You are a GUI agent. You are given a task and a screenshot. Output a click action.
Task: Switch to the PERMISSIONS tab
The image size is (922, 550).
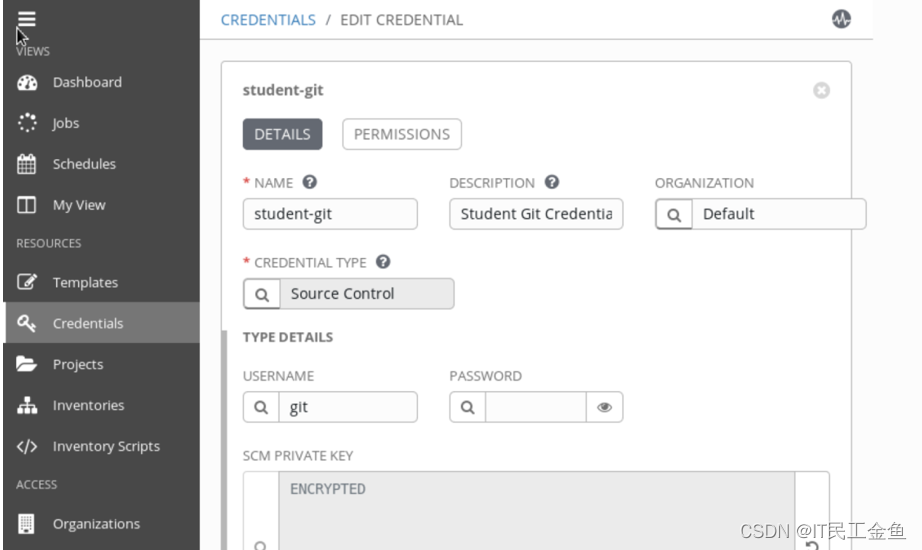(401, 134)
